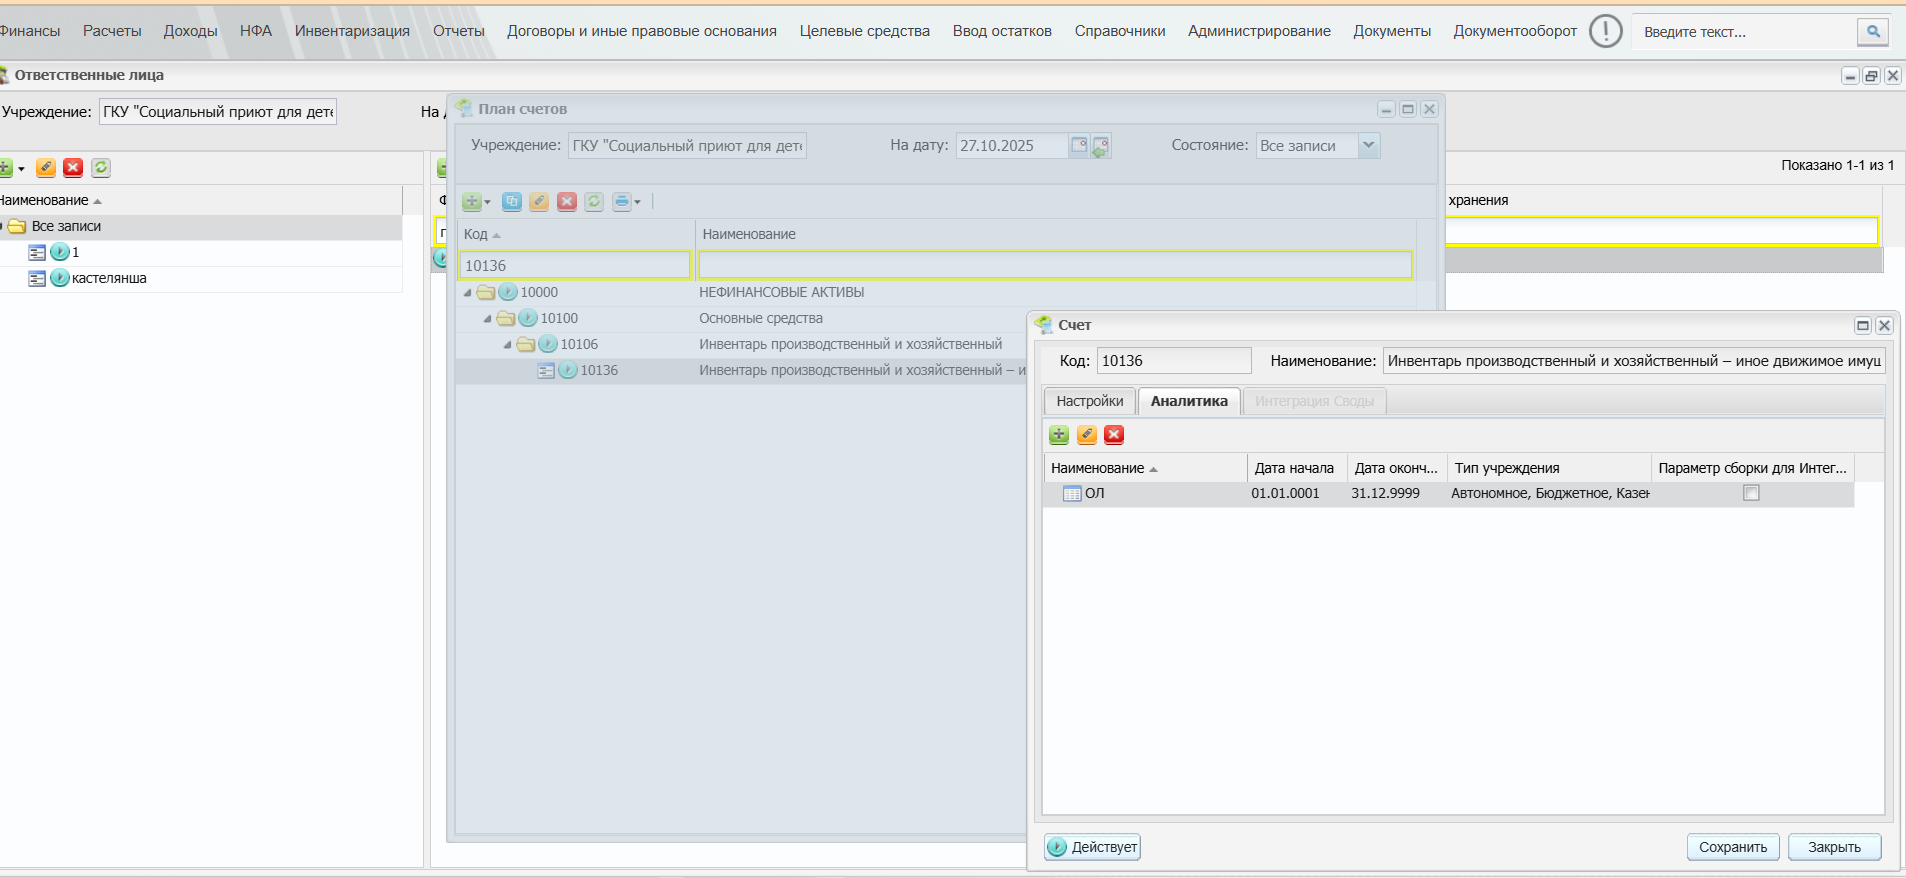
Task: Click the Все записи folder icon in the left tree
Action: (x=17, y=227)
